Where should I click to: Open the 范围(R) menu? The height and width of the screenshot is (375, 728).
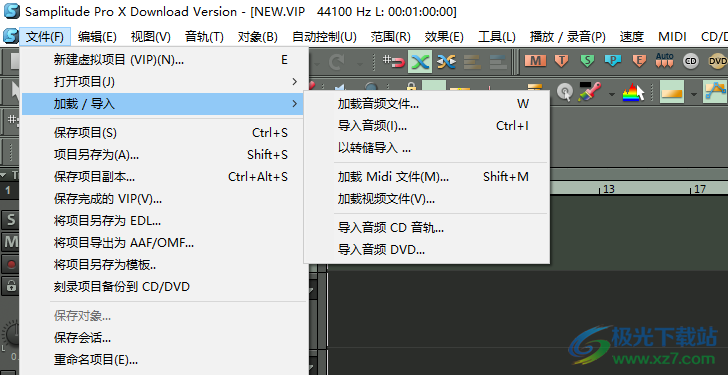click(391, 36)
